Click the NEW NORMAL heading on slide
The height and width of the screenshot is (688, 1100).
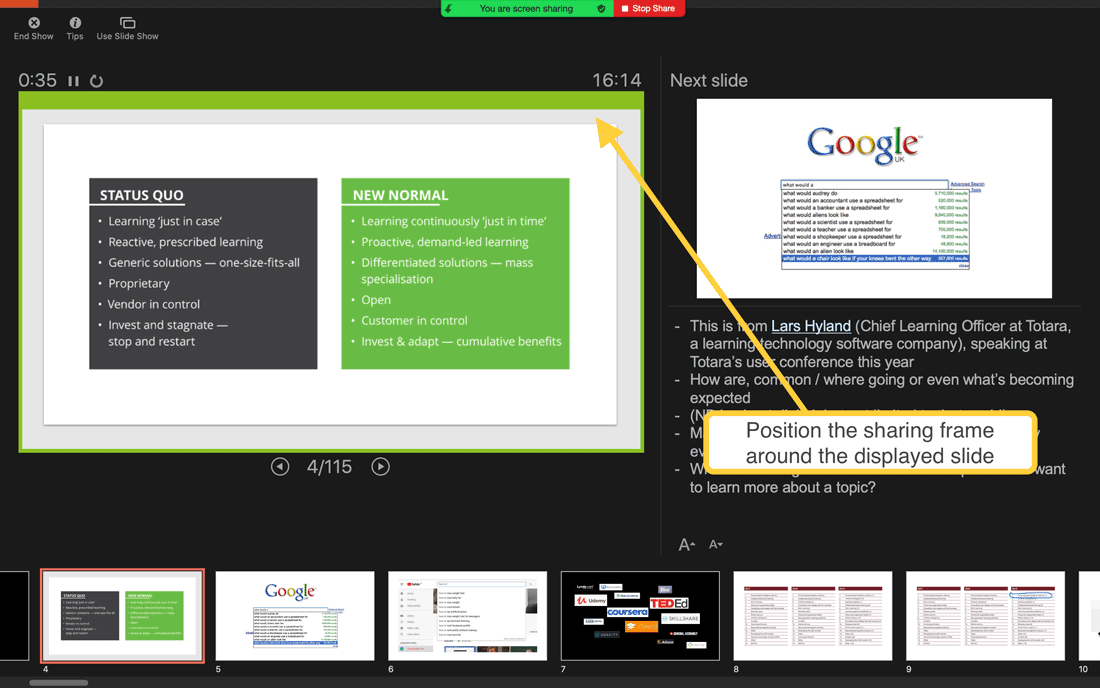coord(400,196)
